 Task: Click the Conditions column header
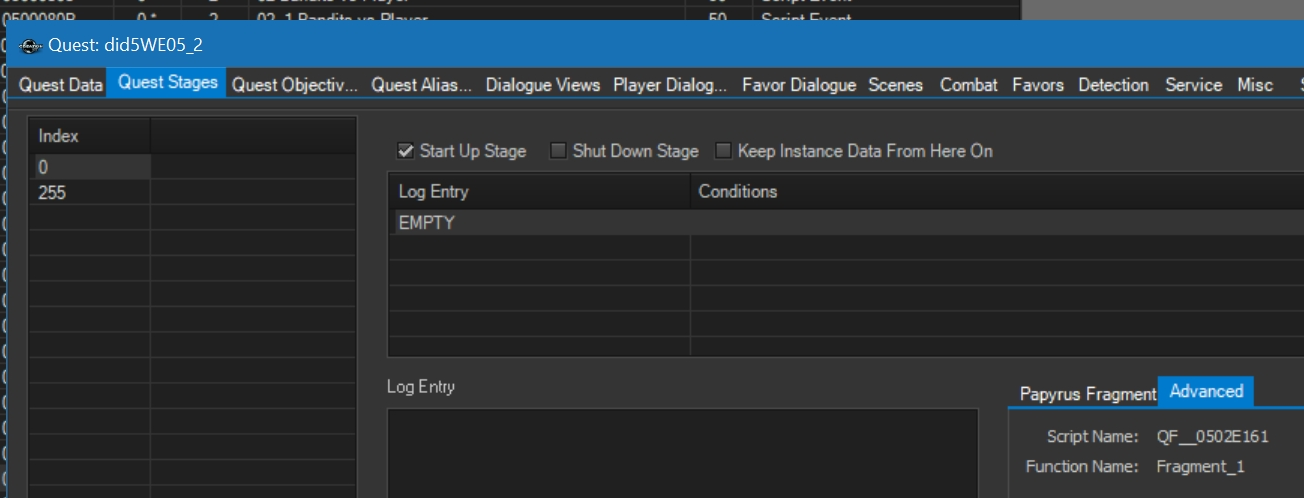tap(997, 191)
